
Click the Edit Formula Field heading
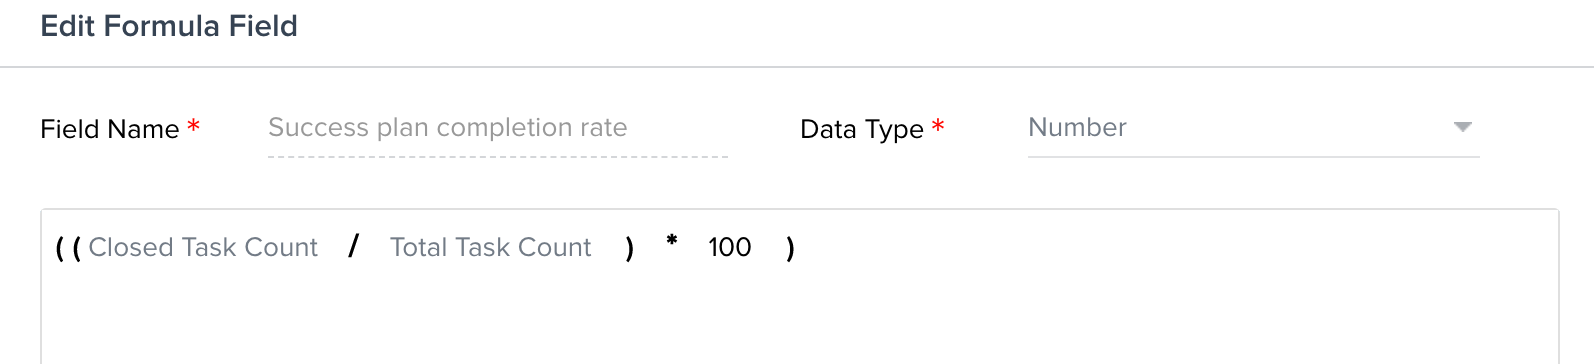coord(169,26)
